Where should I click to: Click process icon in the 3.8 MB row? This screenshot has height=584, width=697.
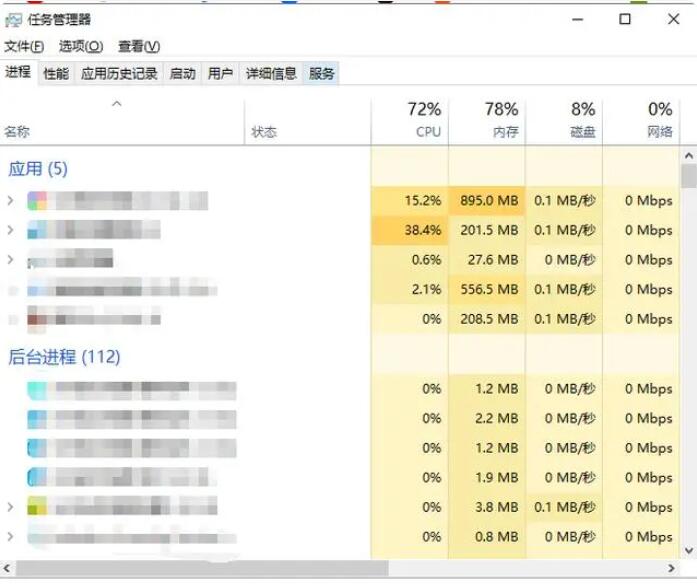(x=37, y=507)
